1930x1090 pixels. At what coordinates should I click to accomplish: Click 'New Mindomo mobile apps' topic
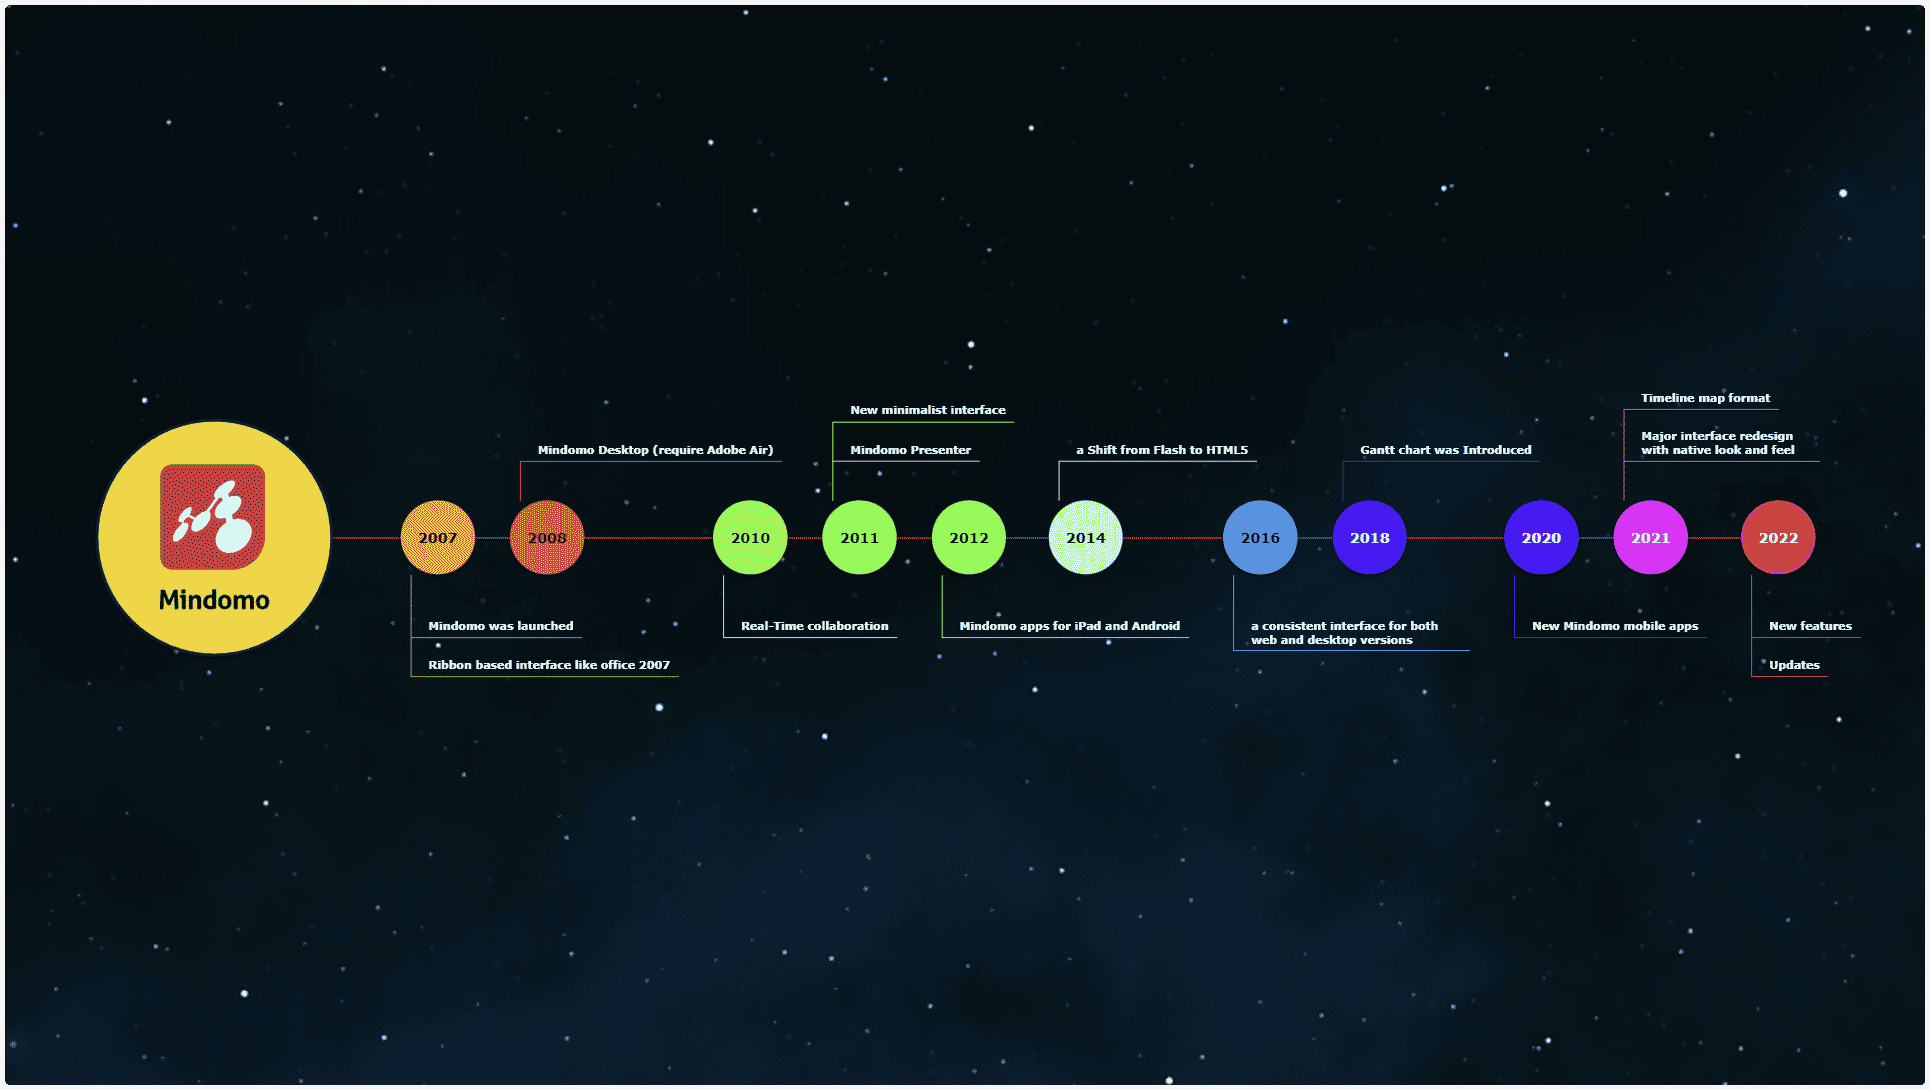coord(1615,626)
